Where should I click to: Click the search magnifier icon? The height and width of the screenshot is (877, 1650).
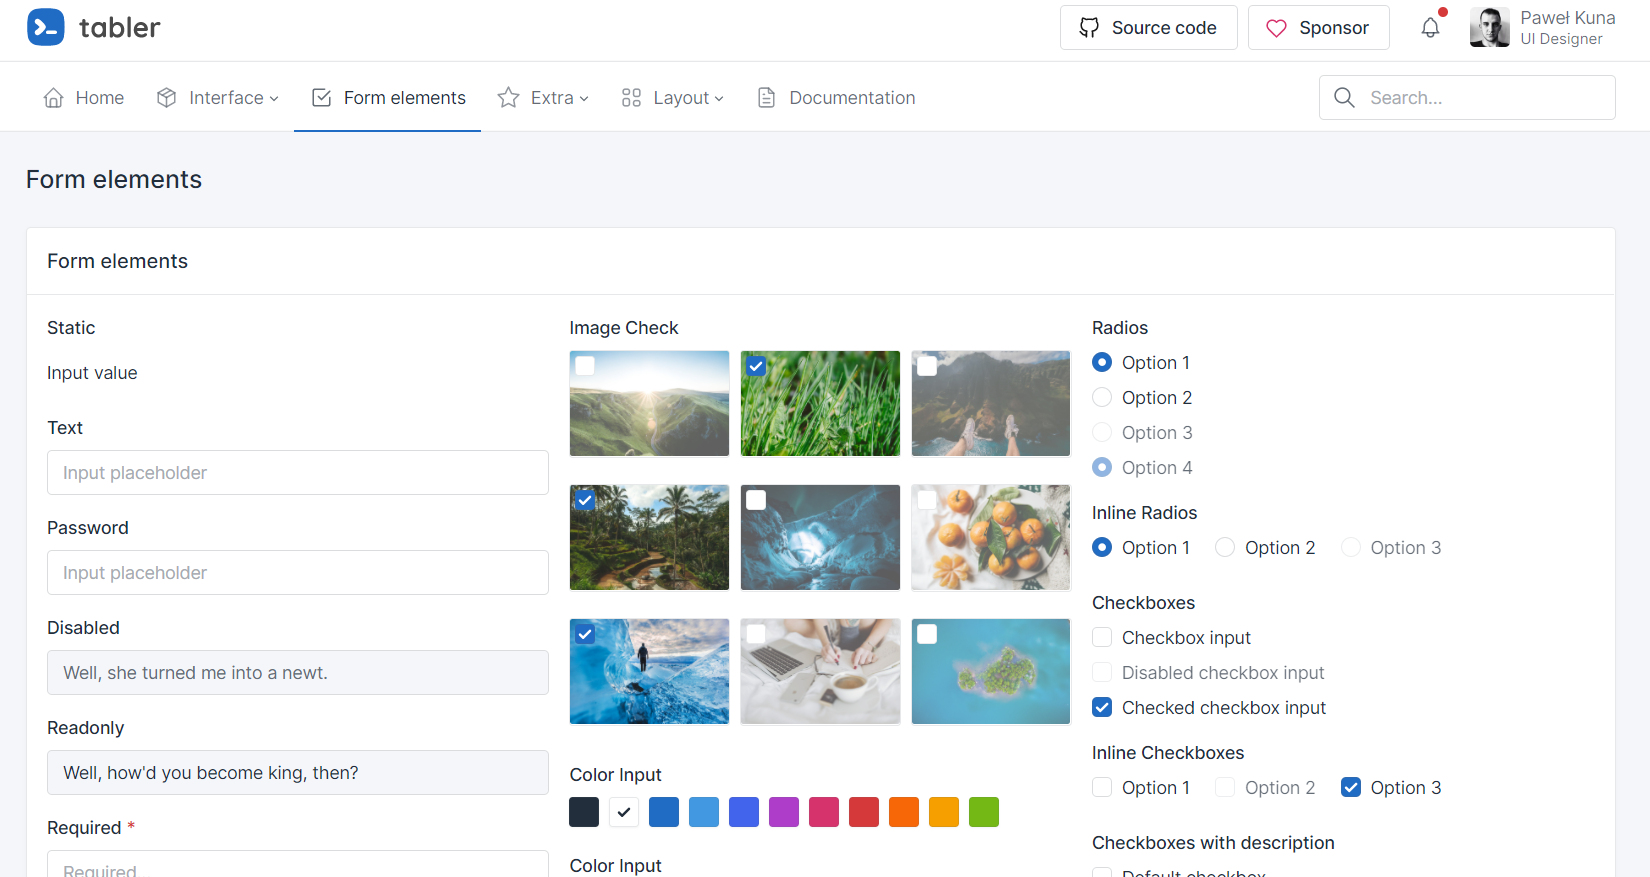(x=1345, y=98)
